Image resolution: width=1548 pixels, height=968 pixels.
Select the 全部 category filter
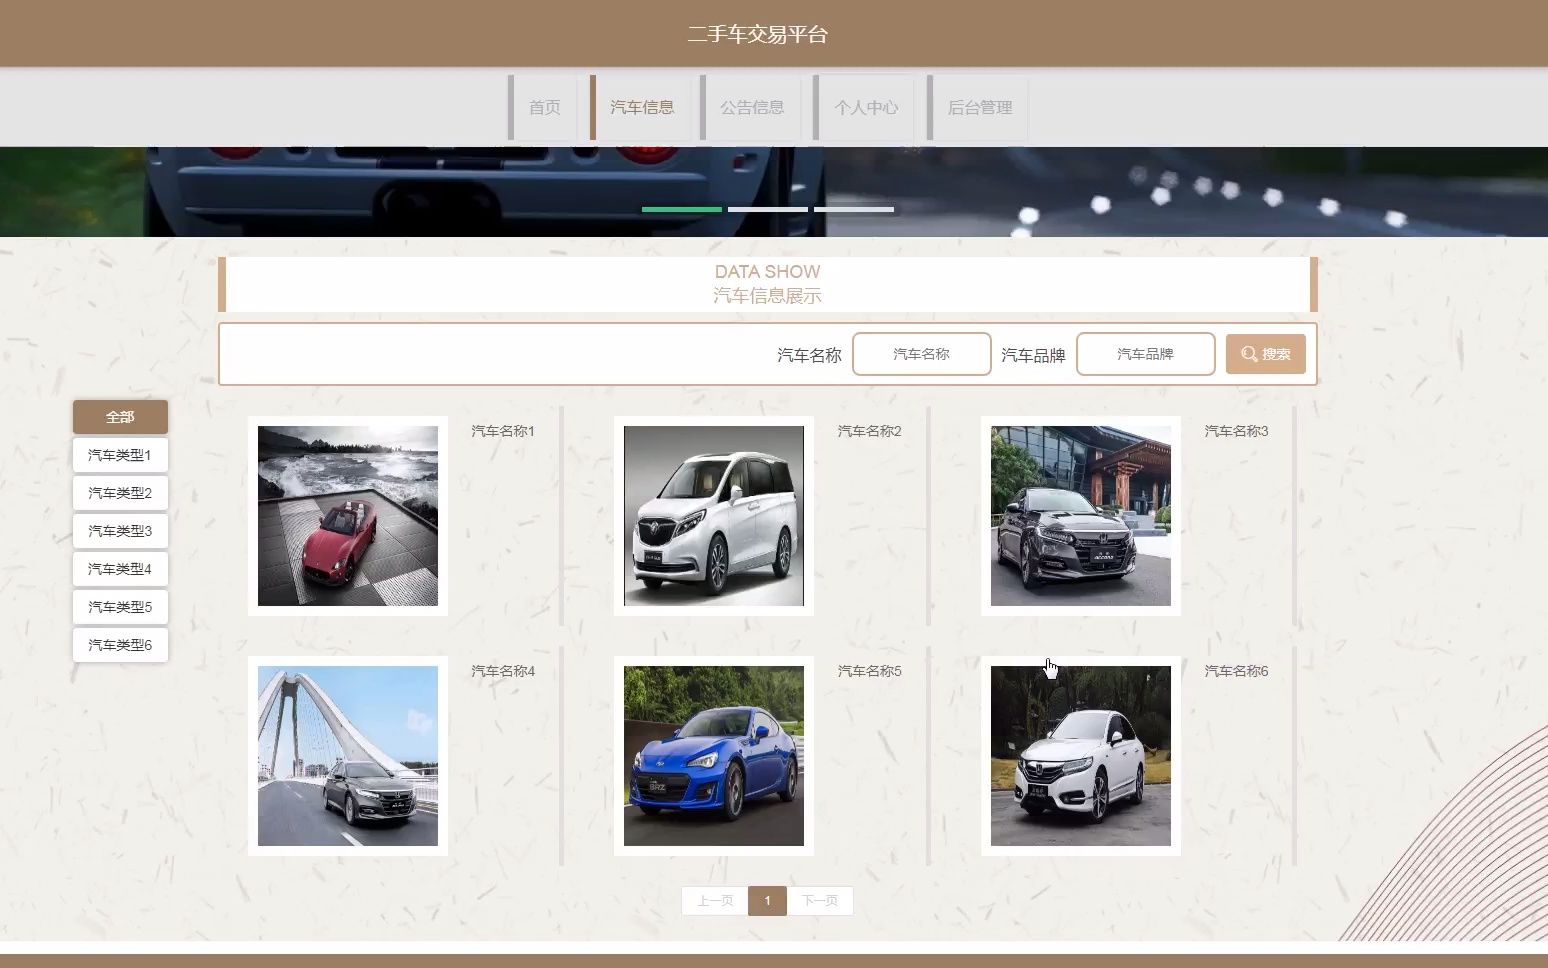click(120, 417)
